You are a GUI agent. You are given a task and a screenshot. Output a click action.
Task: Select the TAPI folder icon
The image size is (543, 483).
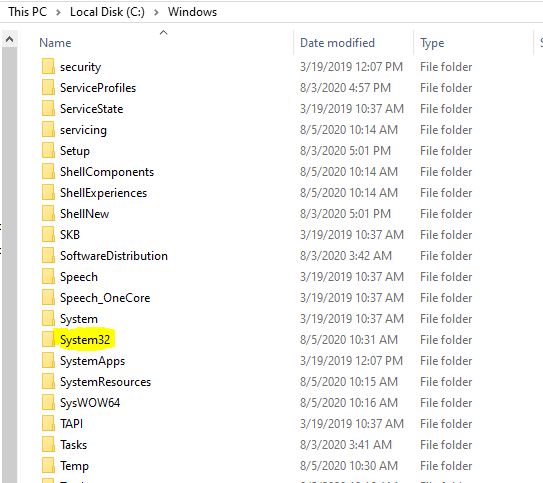48,424
